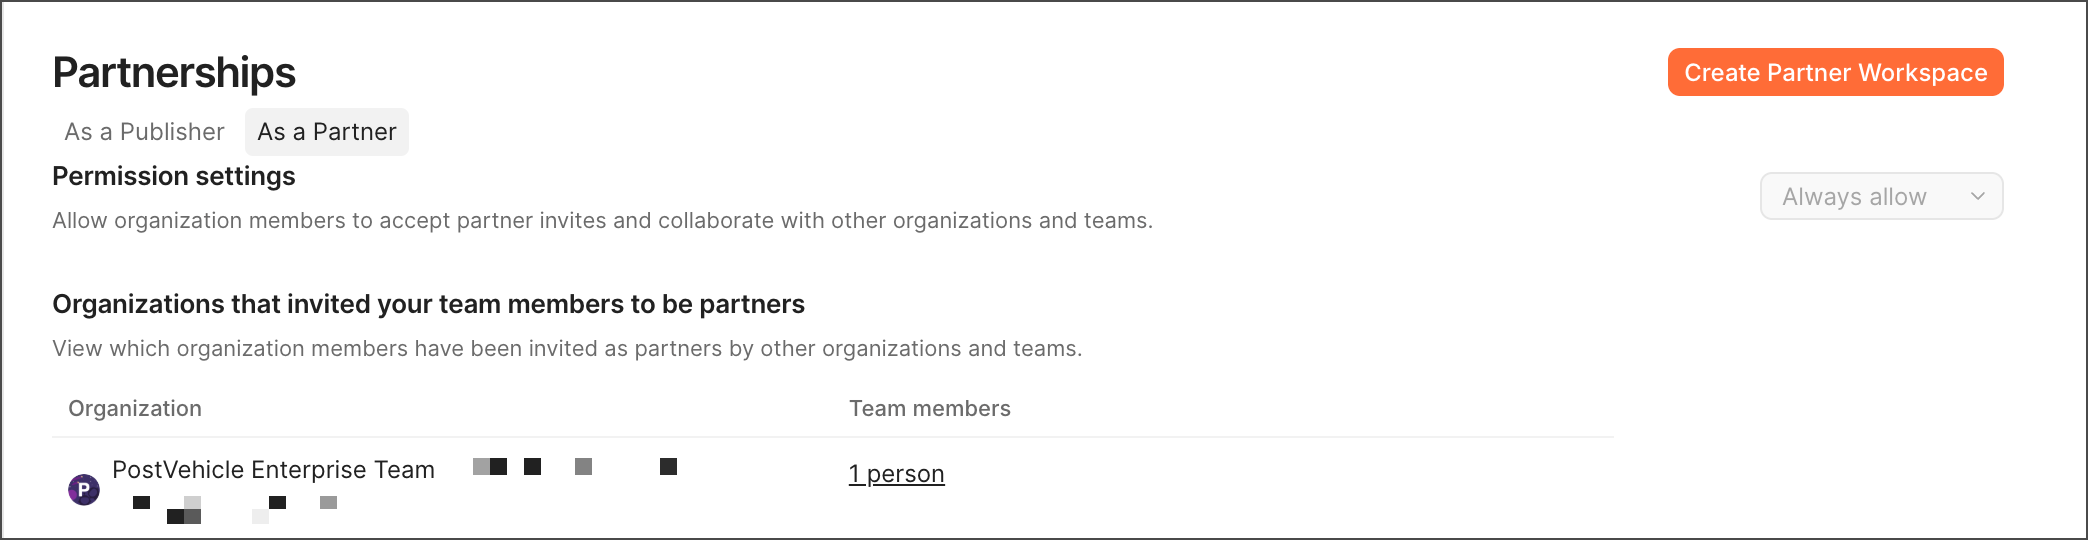Select the As a Partner tab
Image resolution: width=2088 pixels, height=540 pixels.
327,132
